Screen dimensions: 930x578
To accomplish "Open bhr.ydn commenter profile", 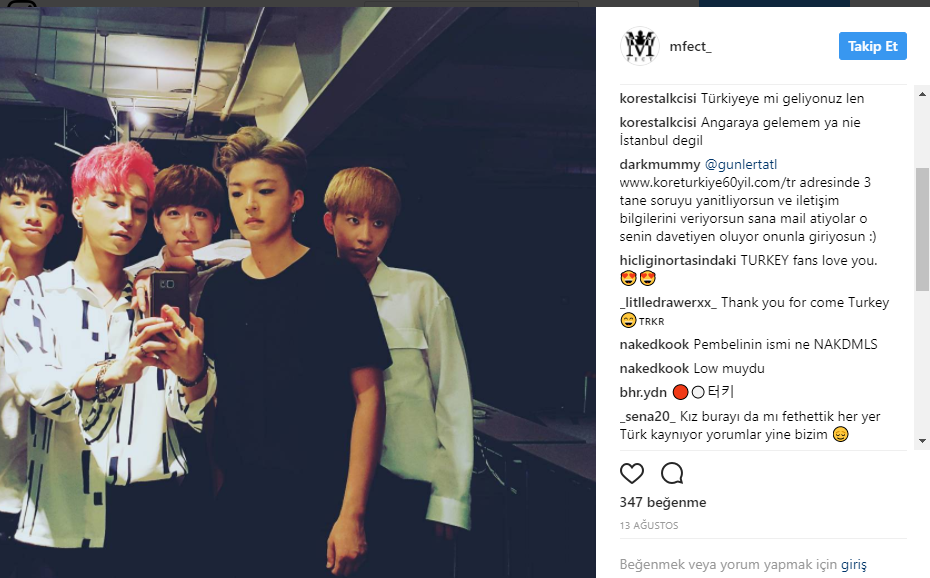I will (643, 392).
